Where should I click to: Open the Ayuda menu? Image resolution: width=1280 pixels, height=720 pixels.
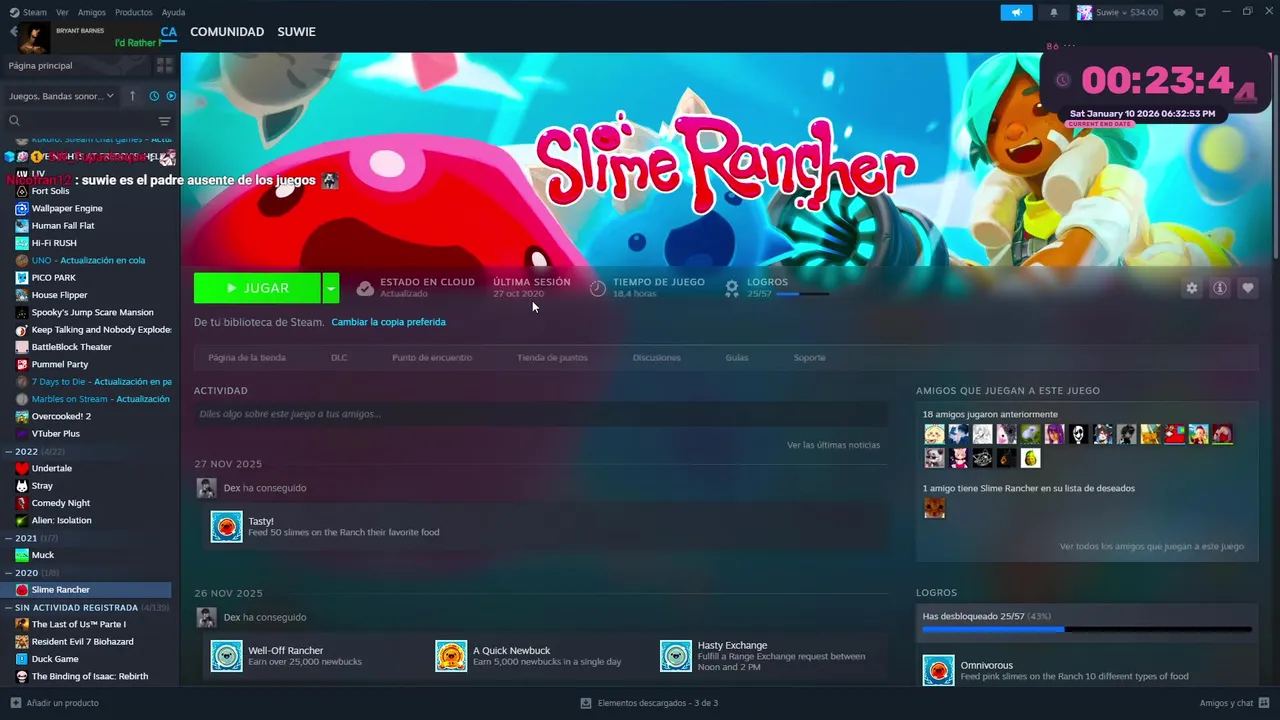[173, 12]
